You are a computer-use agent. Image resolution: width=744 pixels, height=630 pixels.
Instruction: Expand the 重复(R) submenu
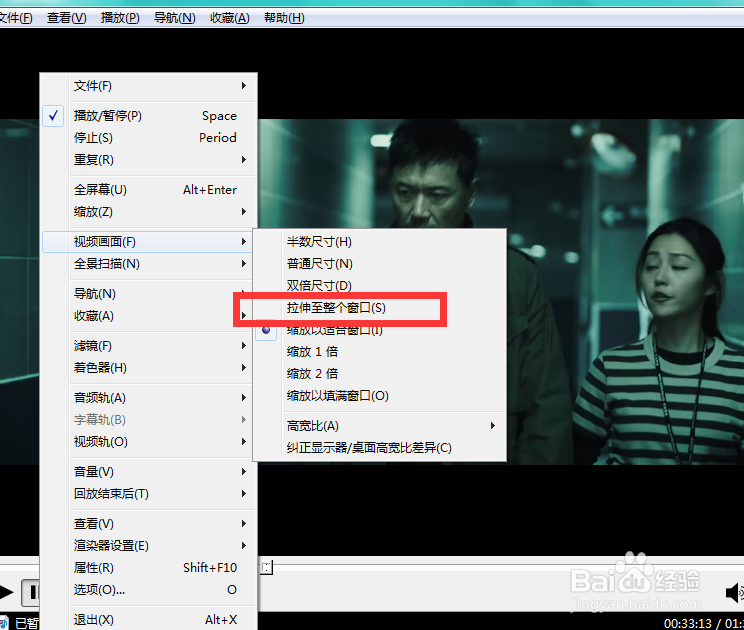[149, 159]
